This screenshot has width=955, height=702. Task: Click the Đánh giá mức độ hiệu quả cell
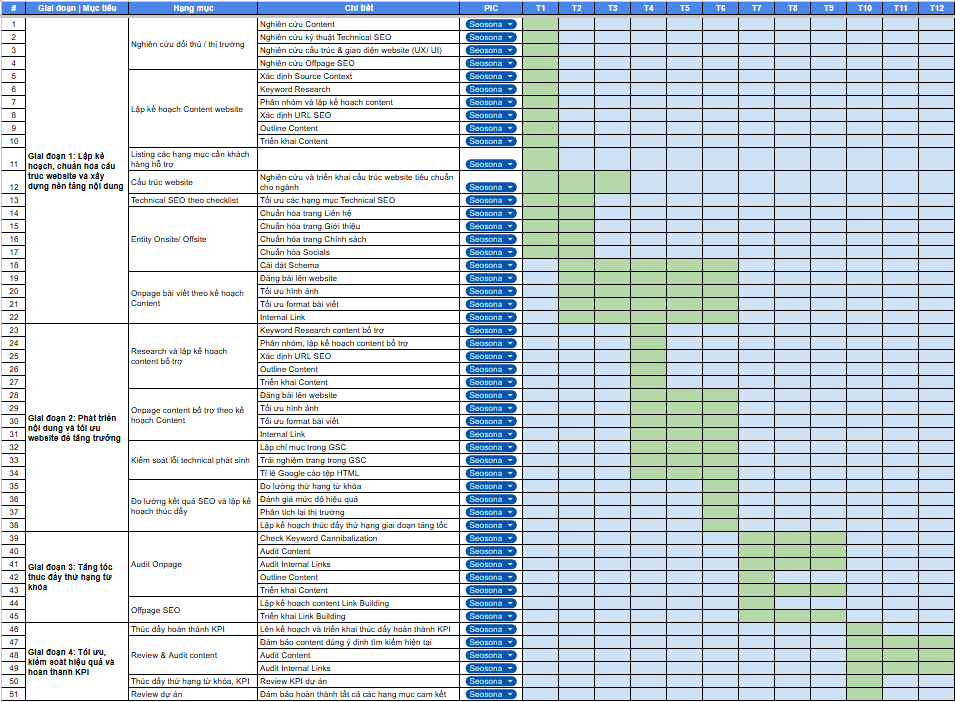[359, 499]
